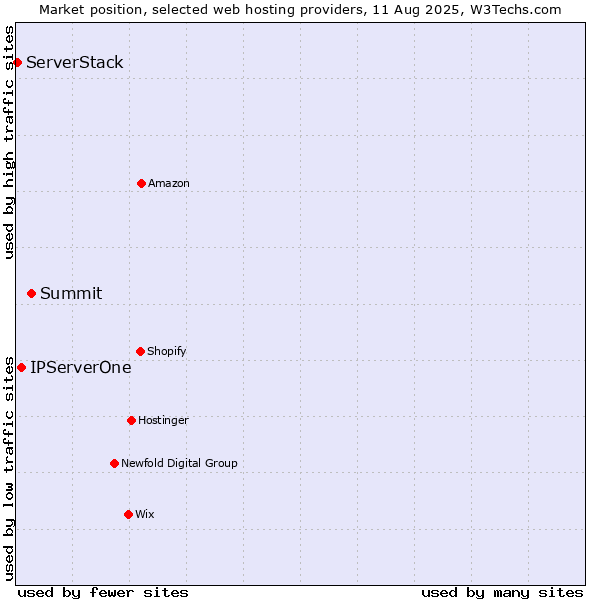Select the Hostinger red marker
Image resolution: width=600 pixels, height=600 pixels.
131,421
